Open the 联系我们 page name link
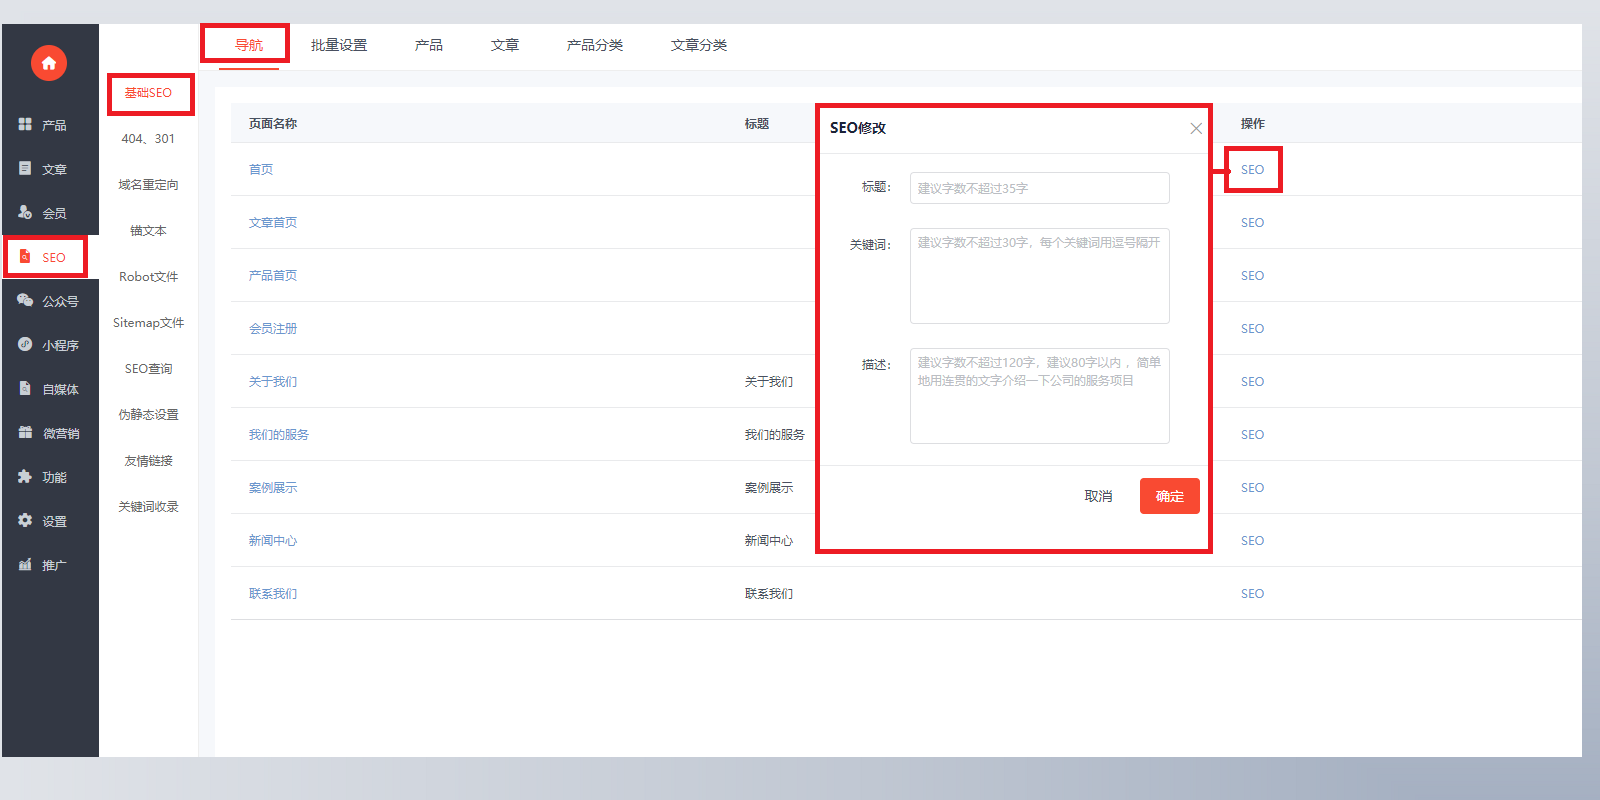 coord(273,594)
